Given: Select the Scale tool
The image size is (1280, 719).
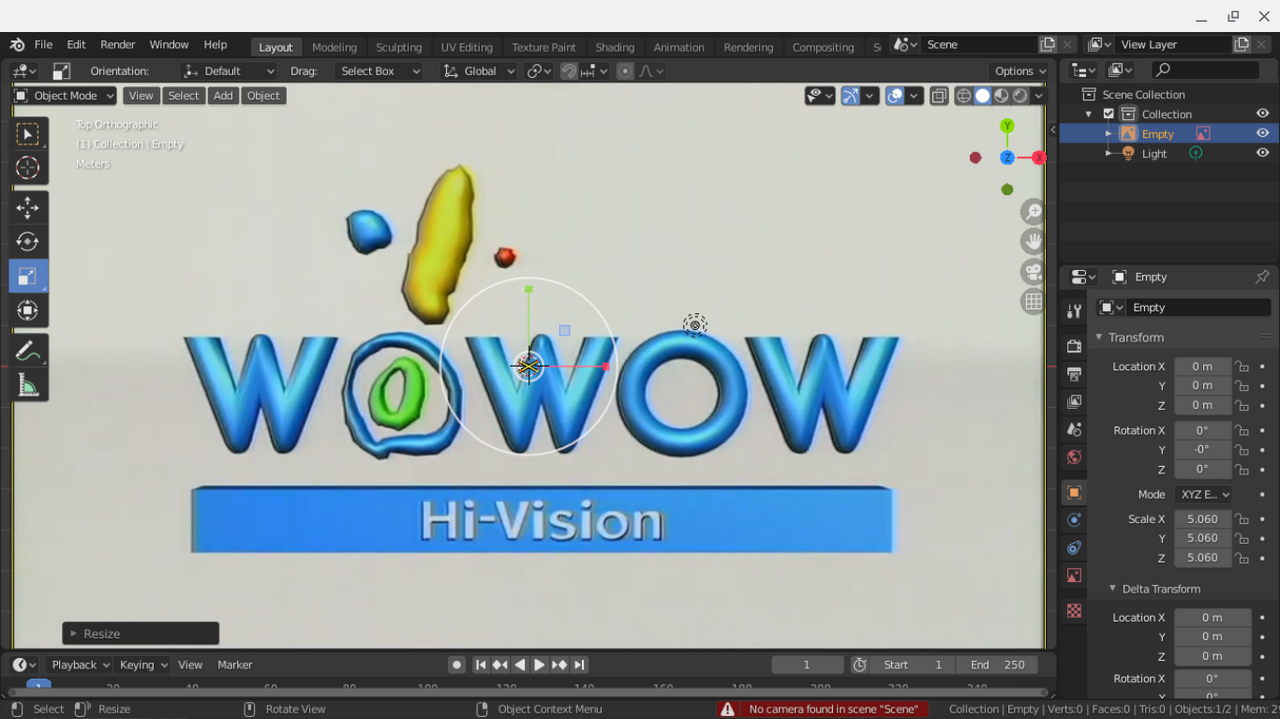Looking at the screenshot, I should pos(28,276).
